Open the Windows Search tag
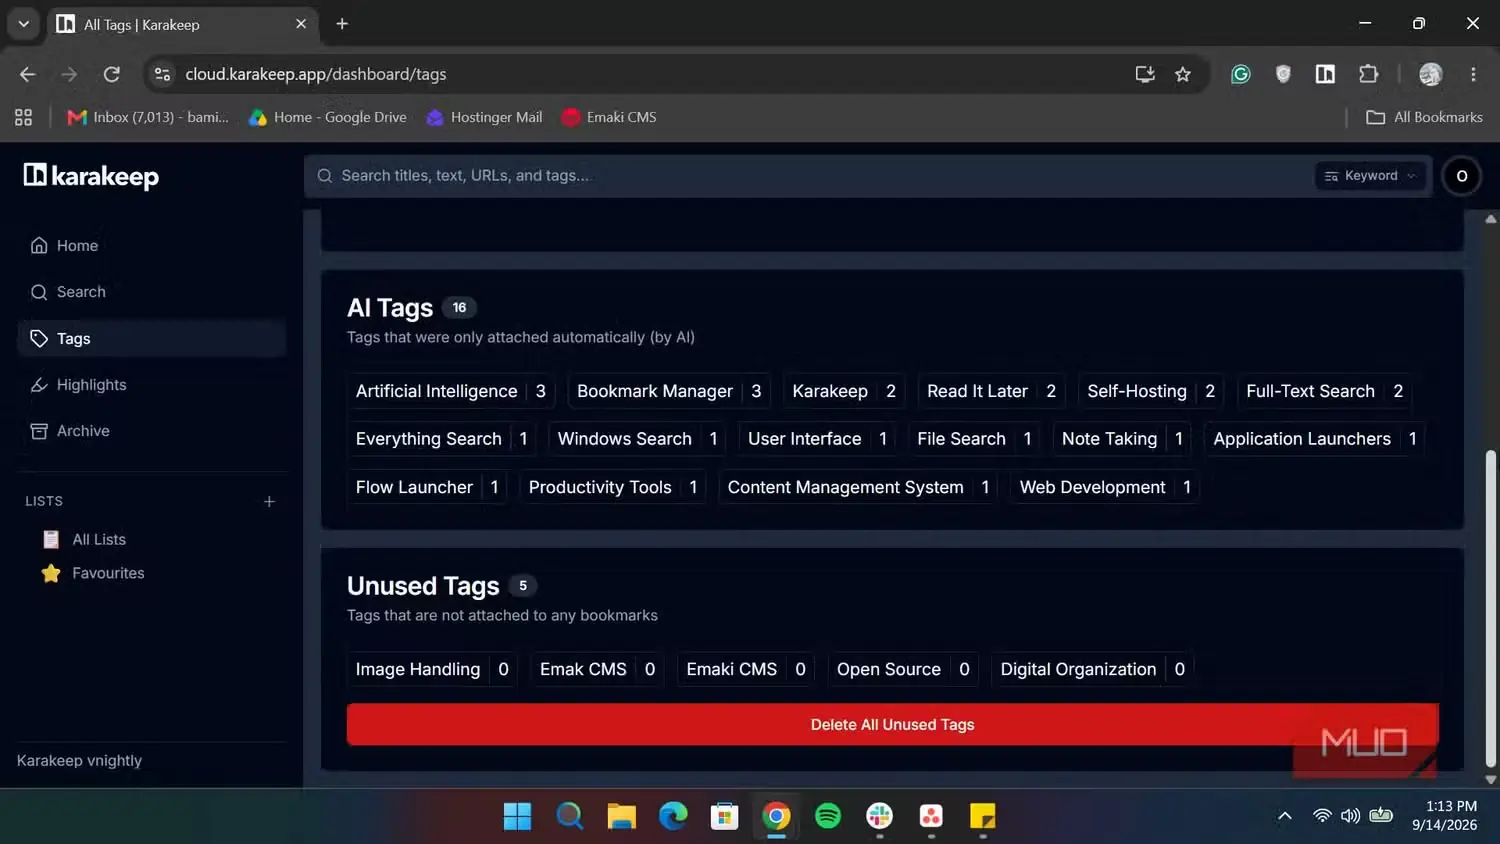Screen dimensions: 1500x844 point(637,439)
